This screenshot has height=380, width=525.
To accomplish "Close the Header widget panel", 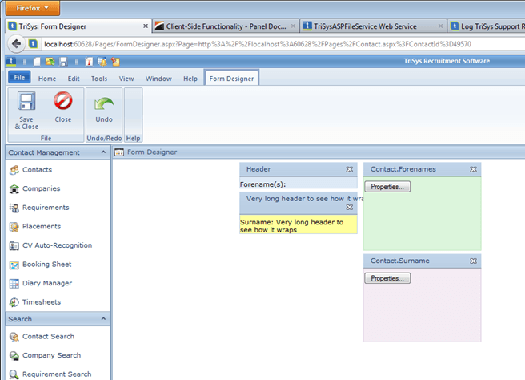I will tap(350, 169).
